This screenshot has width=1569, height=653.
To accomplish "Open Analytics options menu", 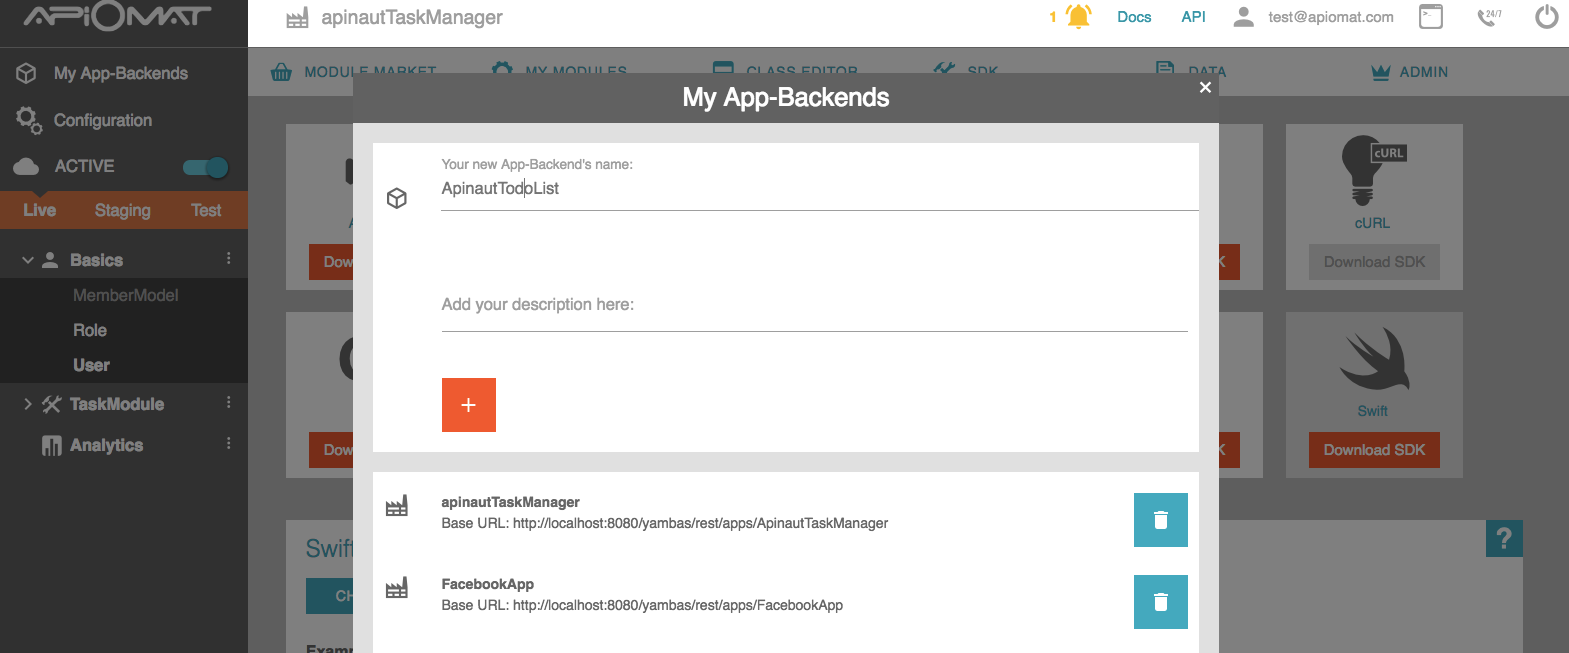I will [x=229, y=443].
